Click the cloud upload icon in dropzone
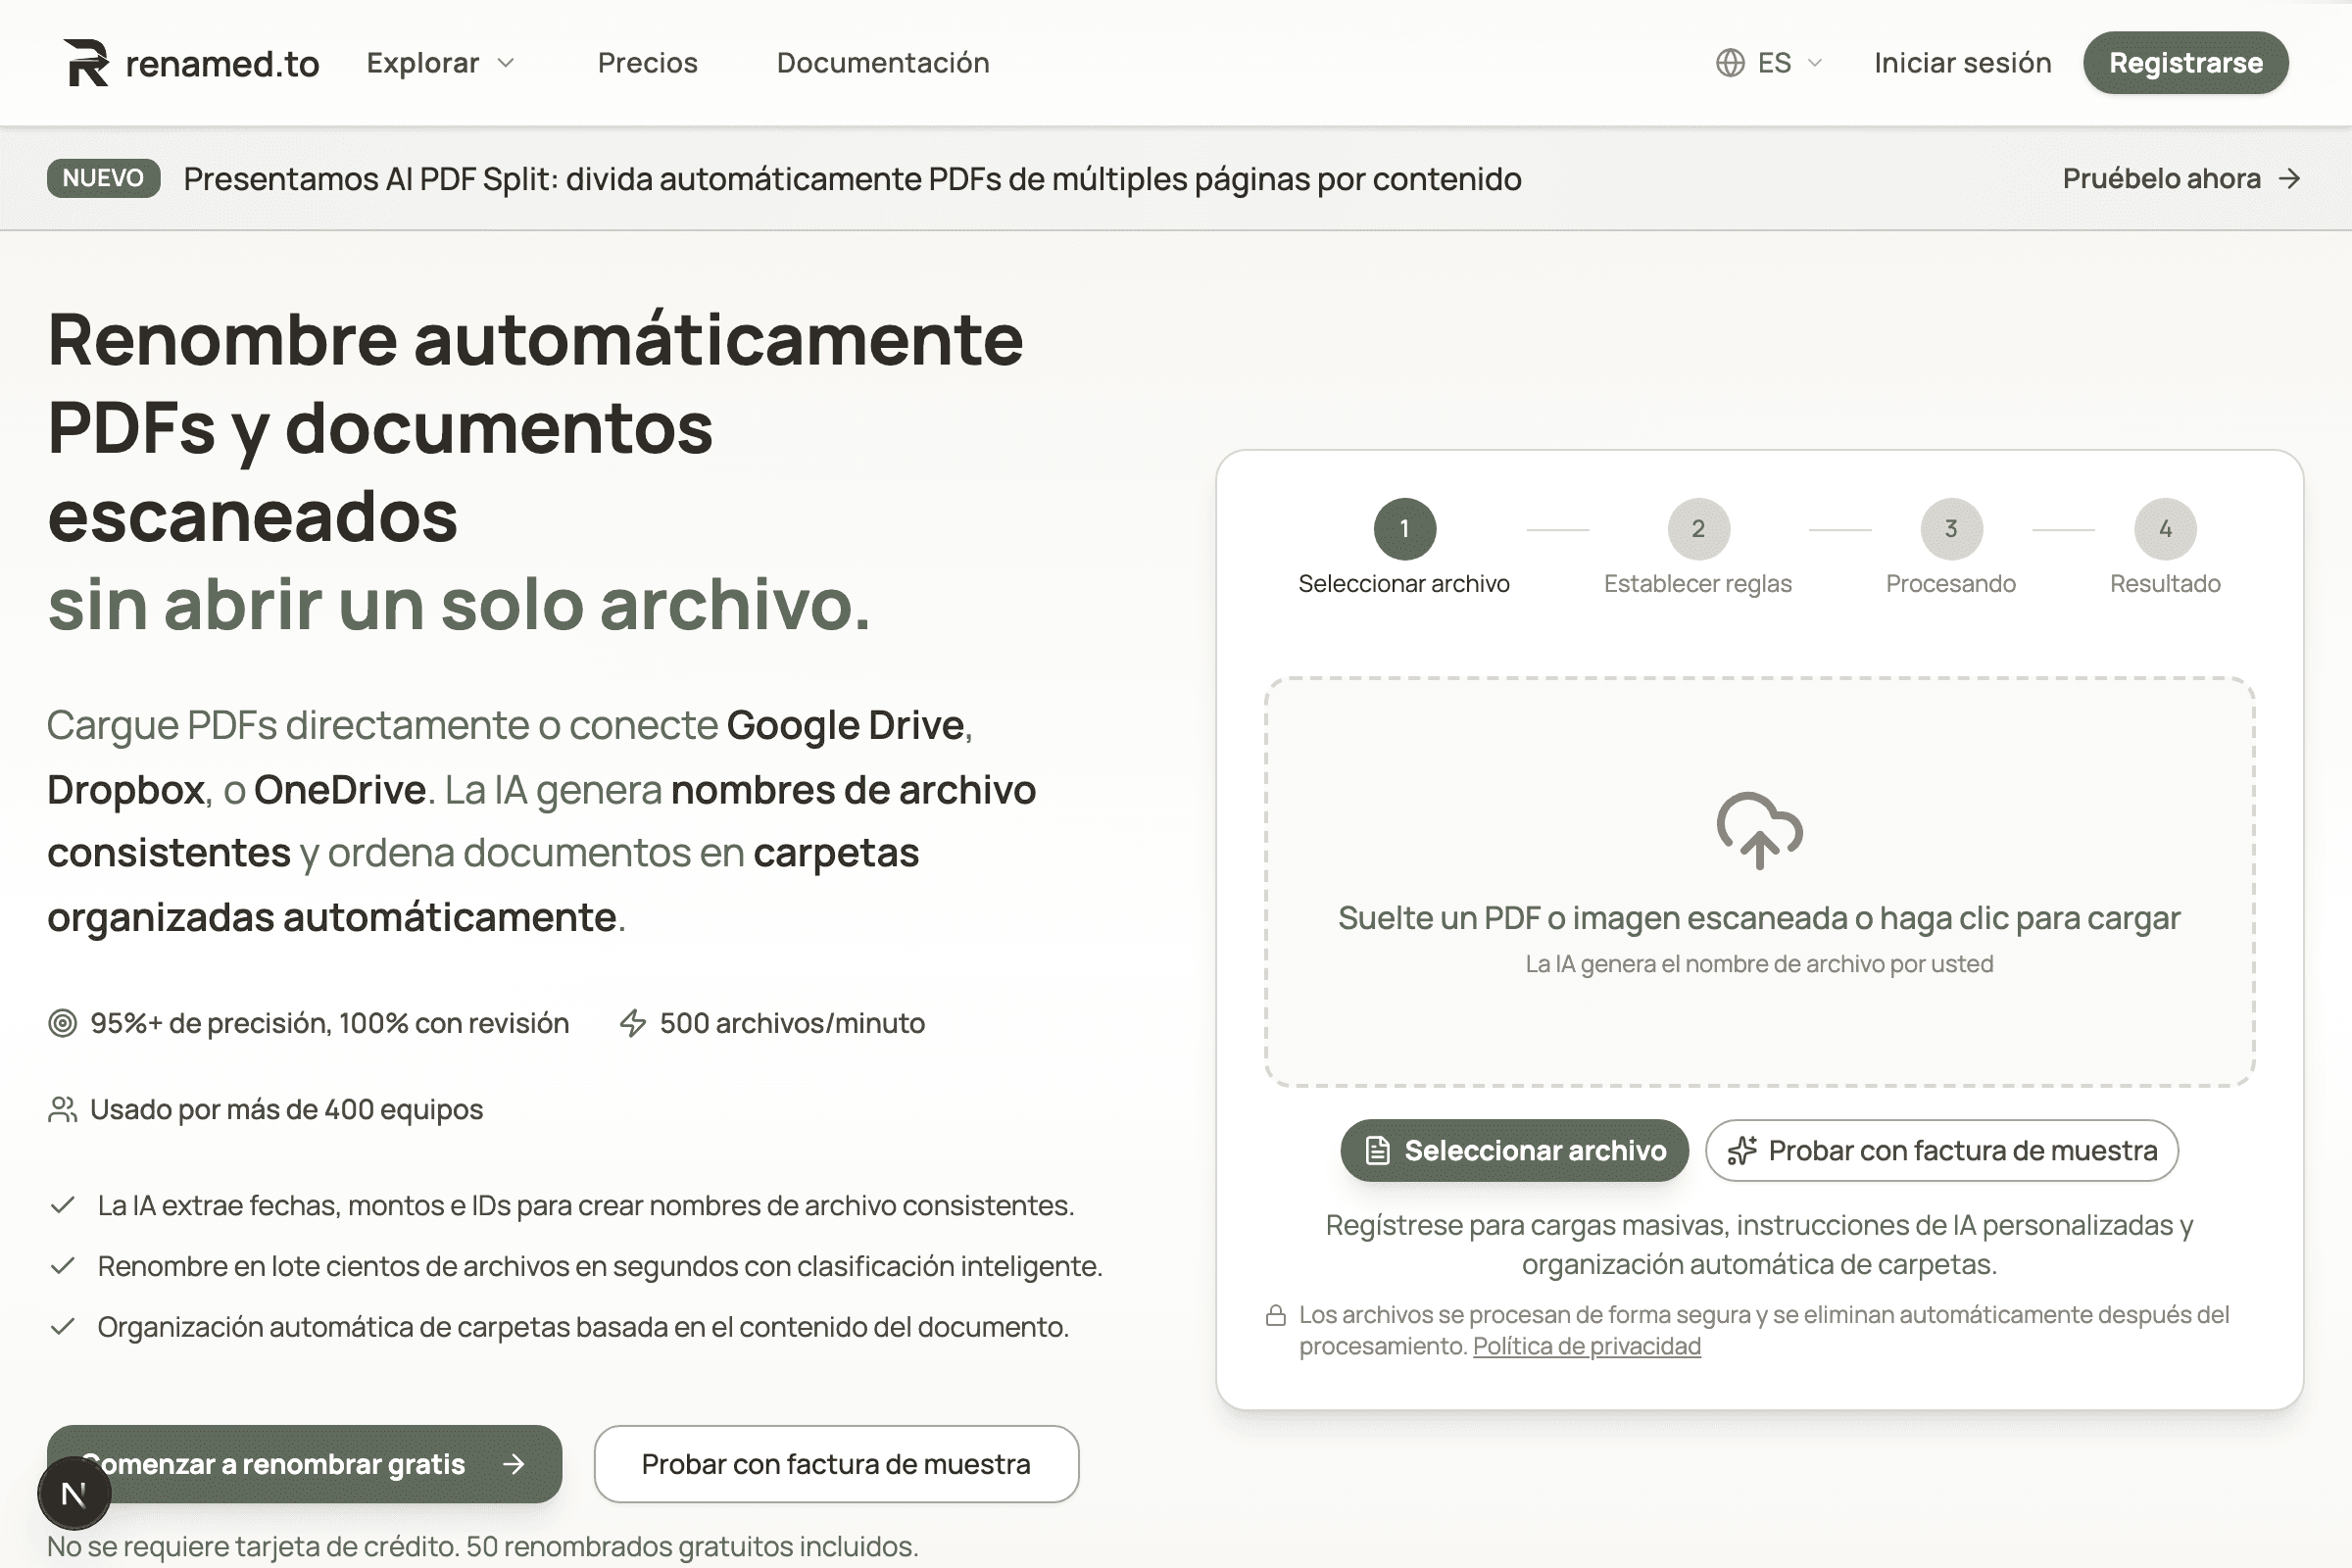This screenshot has height=1568, width=2352. 1761,832
